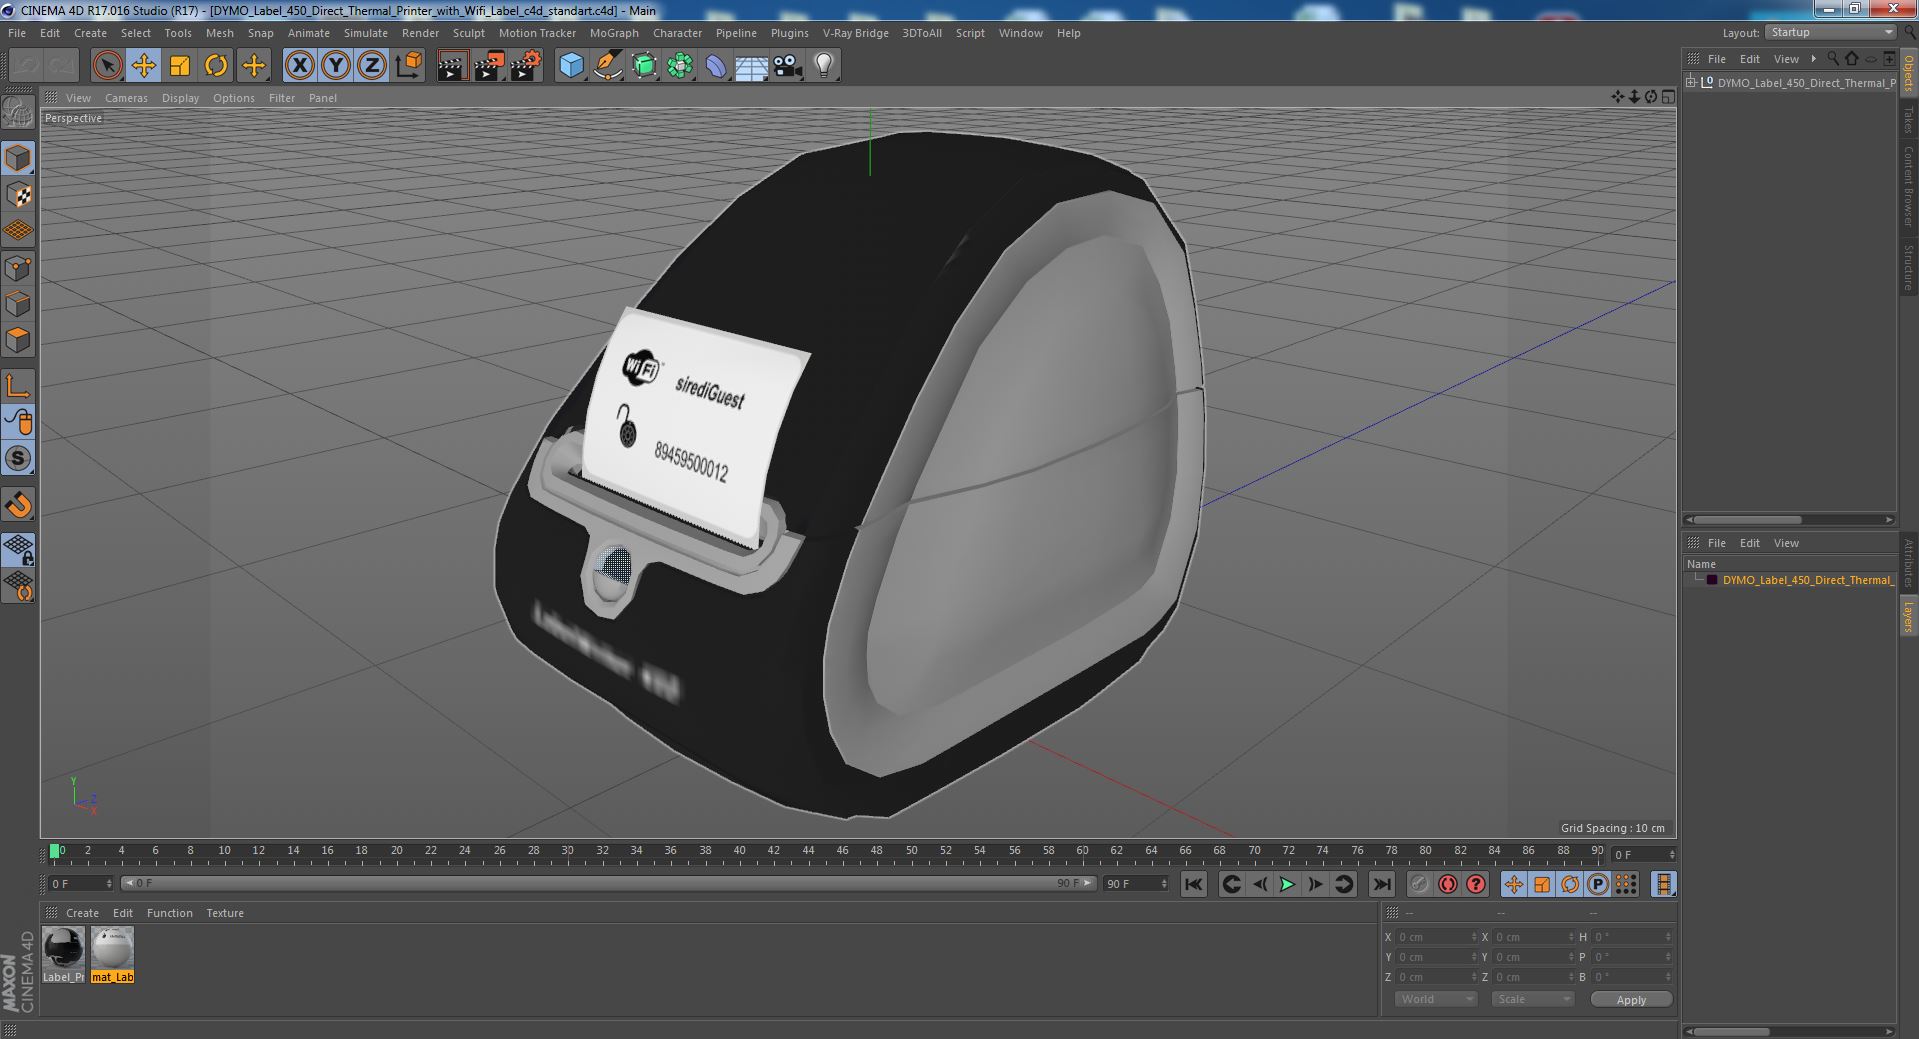The image size is (1919, 1039).
Task: Switch to Edges mode
Action: click(18, 304)
